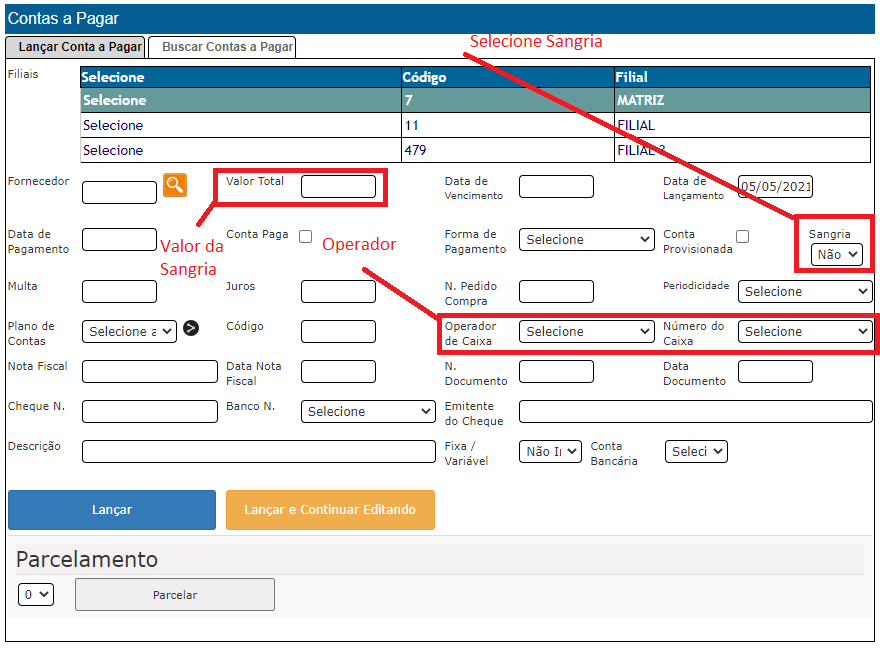This screenshot has width=880, height=650.
Task: Click the Data Documento input field
Action: (775, 372)
